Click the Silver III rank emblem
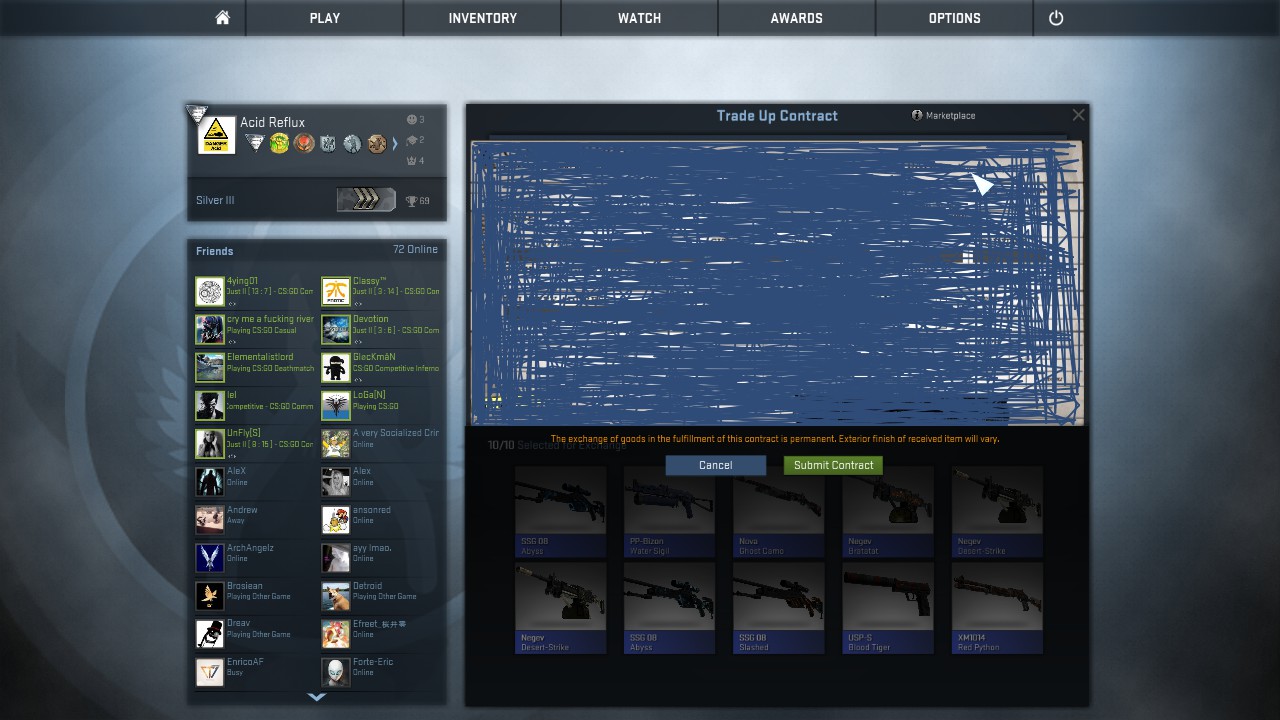The height and width of the screenshot is (720, 1280). (x=366, y=200)
